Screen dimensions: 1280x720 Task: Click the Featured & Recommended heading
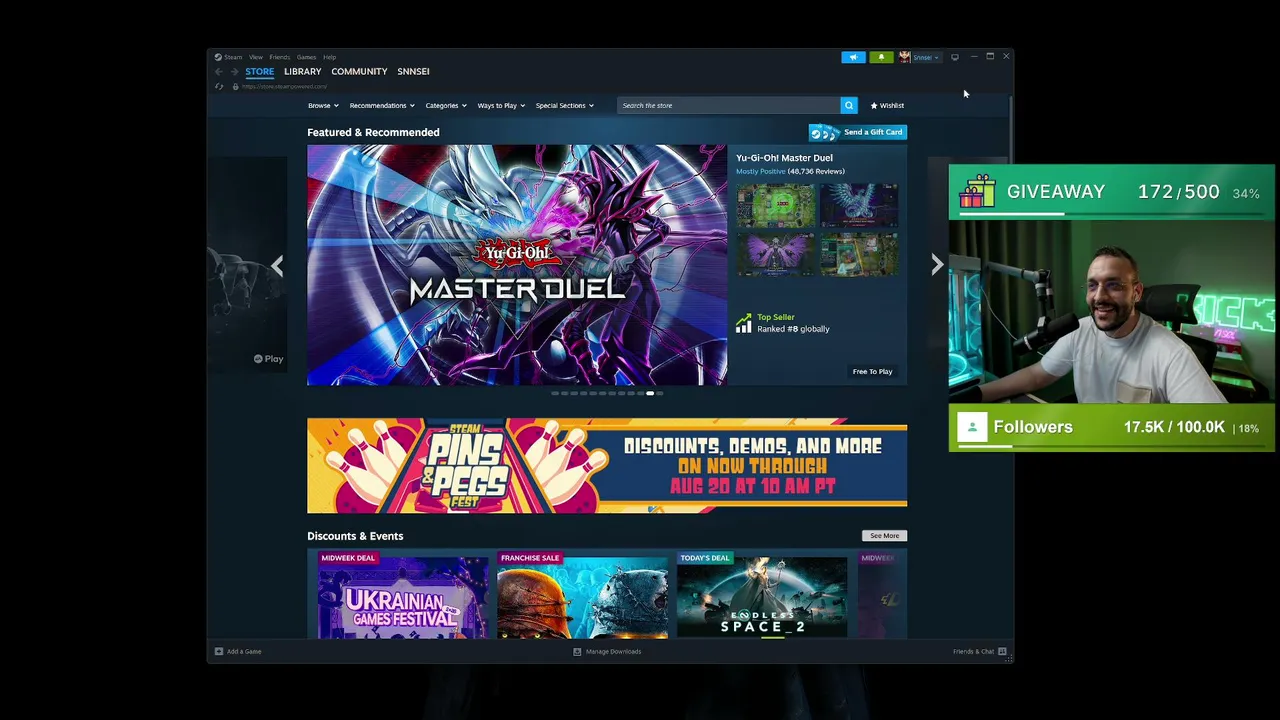click(373, 132)
